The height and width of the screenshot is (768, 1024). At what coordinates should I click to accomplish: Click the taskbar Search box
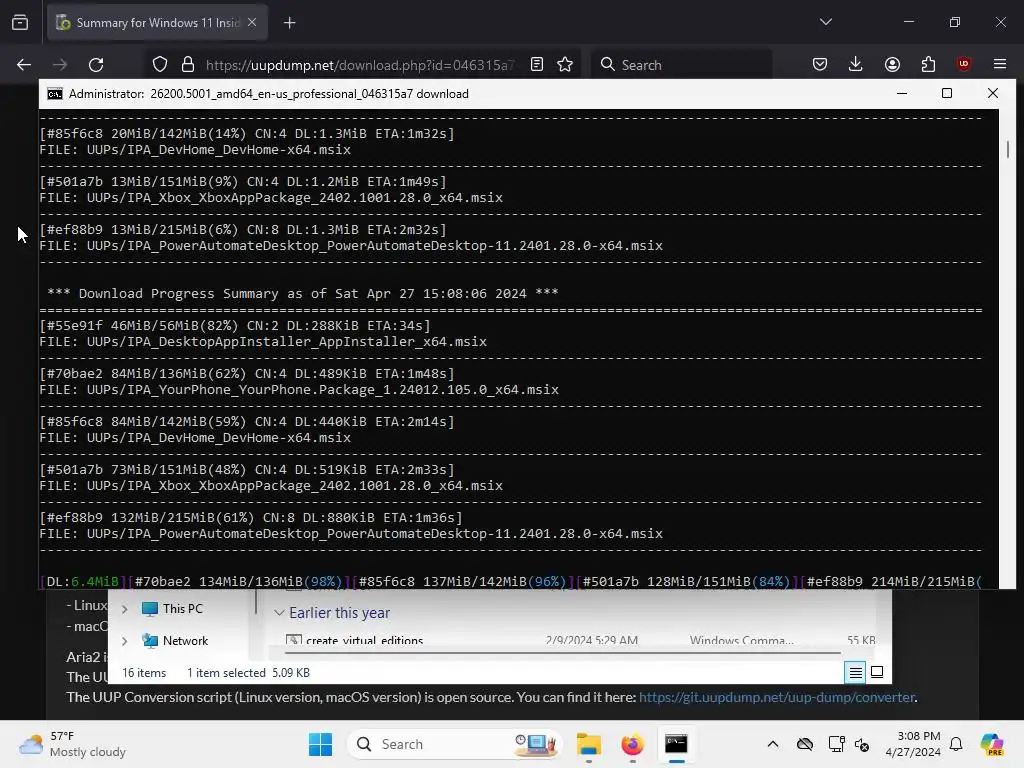tap(455, 744)
